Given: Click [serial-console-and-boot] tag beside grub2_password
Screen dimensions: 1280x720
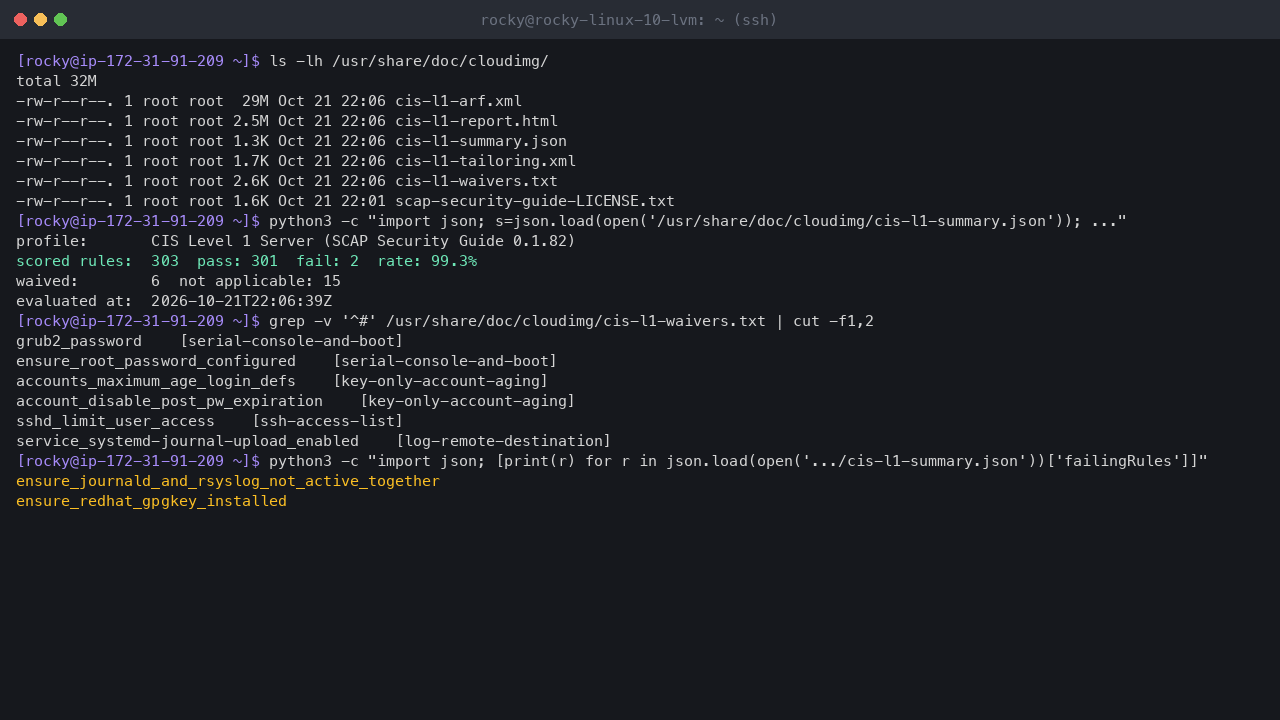Looking at the screenshot, I should click(x=291, y=341).
